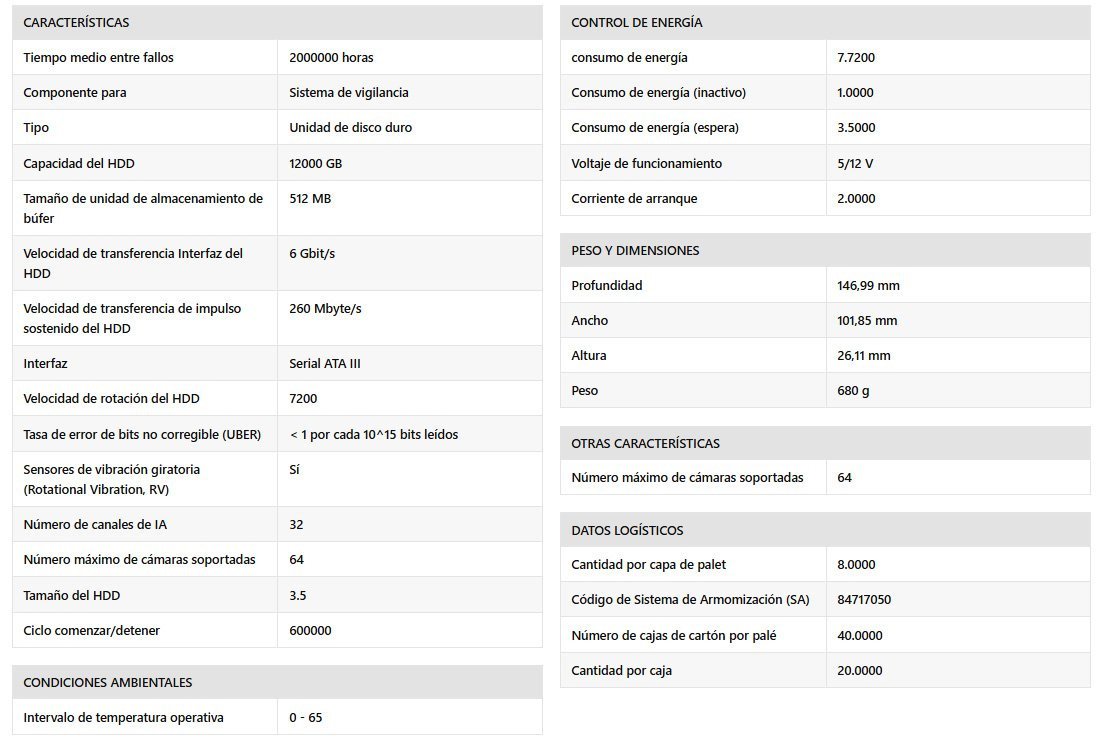Select the '680 g' weight value

tap(853, 390)
